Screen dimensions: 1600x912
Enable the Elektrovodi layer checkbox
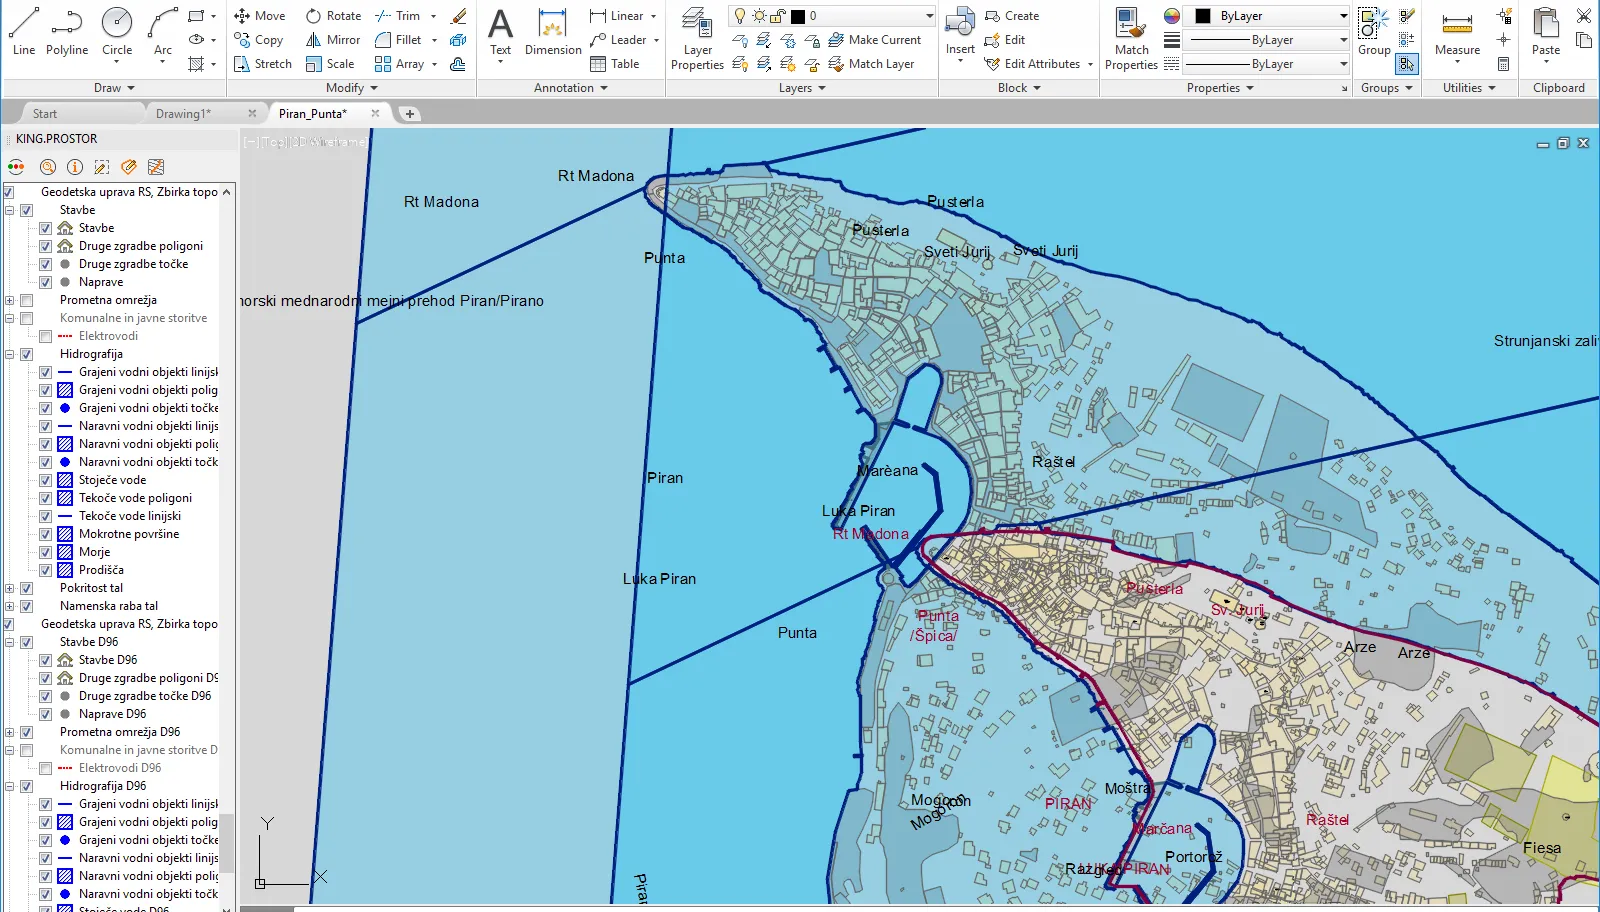point(45,336)
